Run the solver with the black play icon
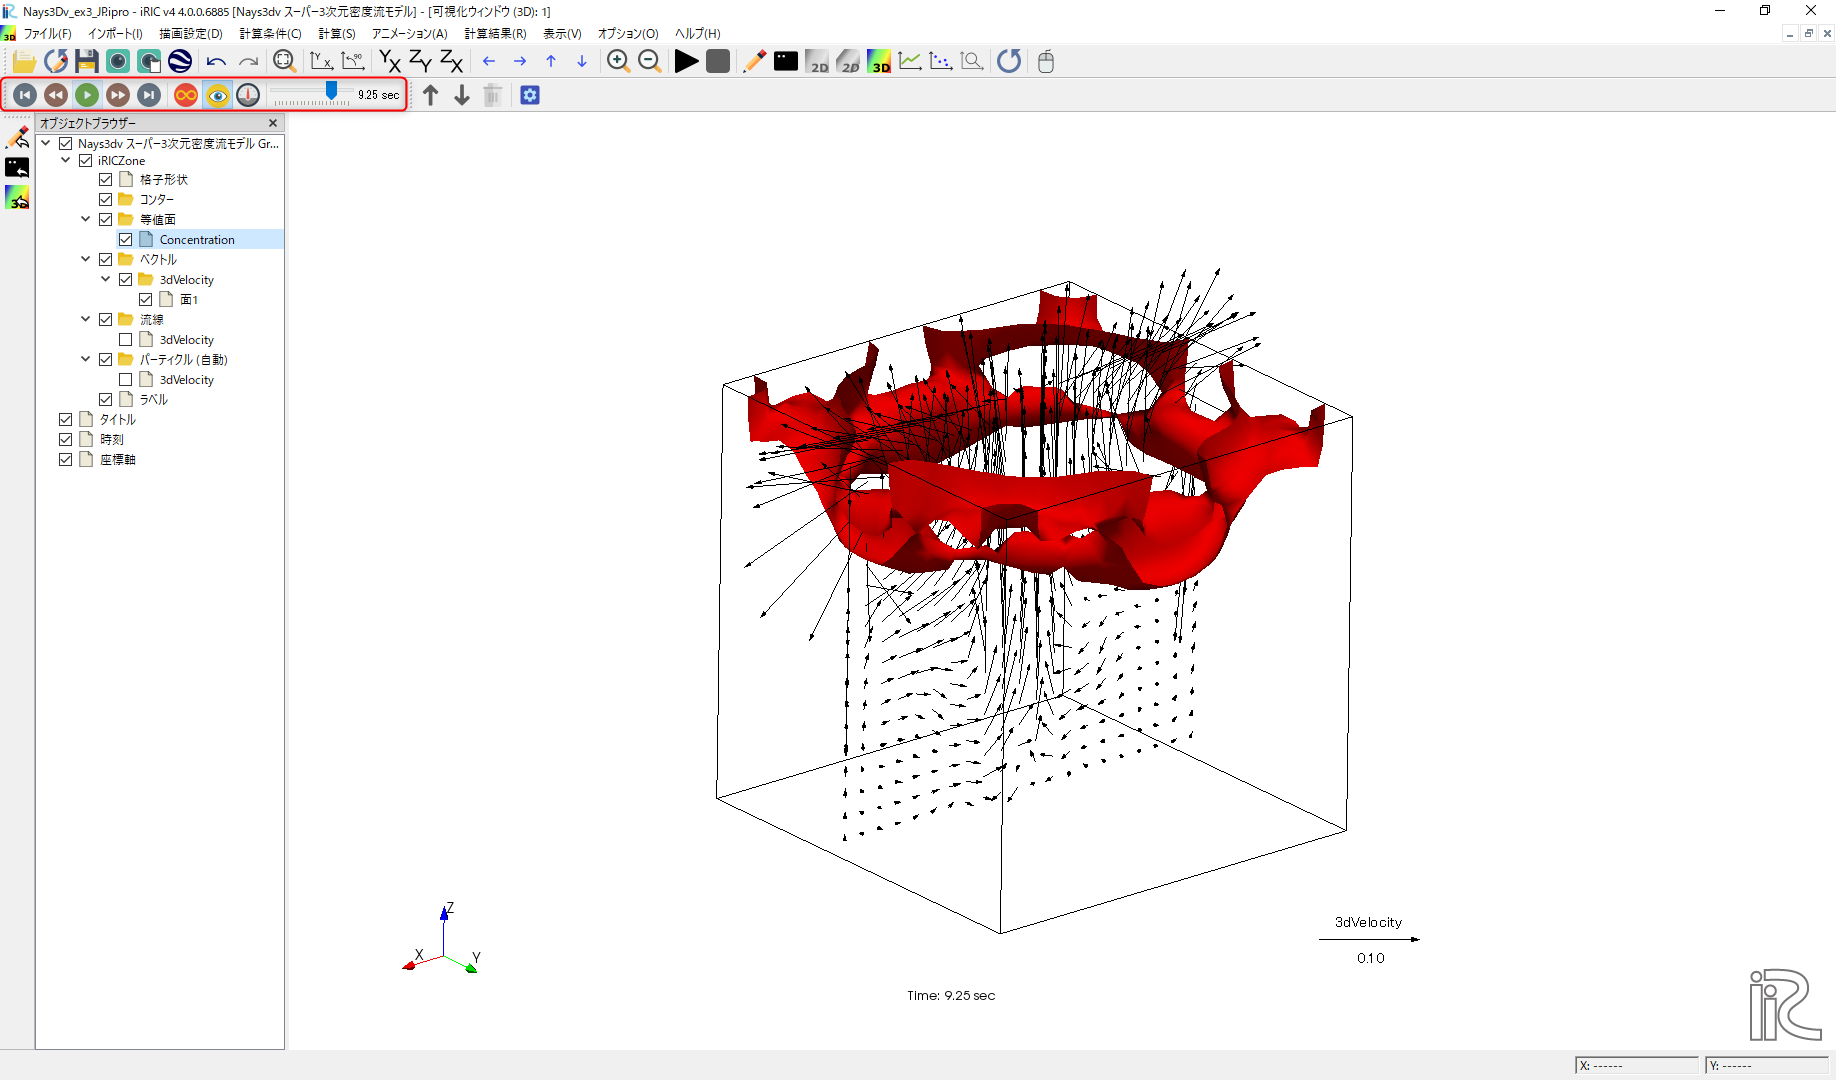 (686, 61)
